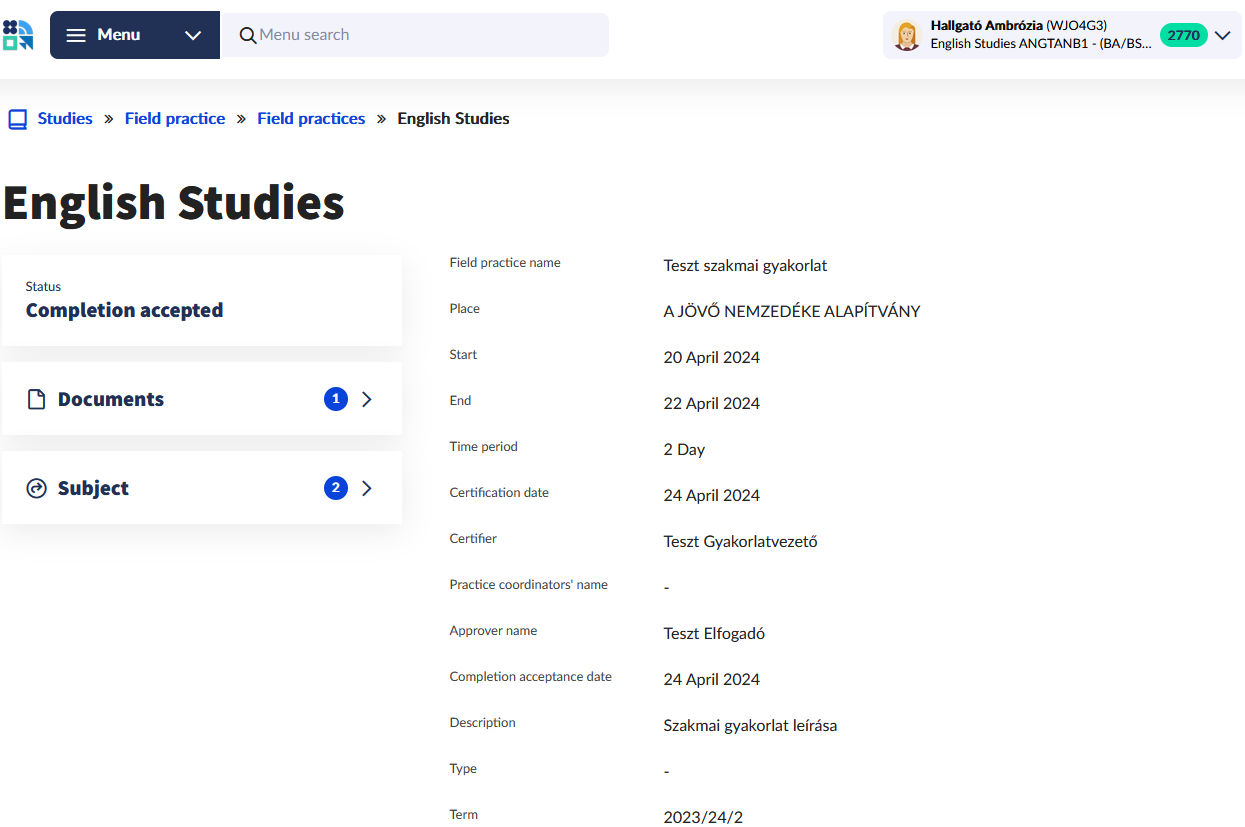This screenshot has width=1245, height=827.
Task: Expand the Subject section chevron
Action: 367,488
